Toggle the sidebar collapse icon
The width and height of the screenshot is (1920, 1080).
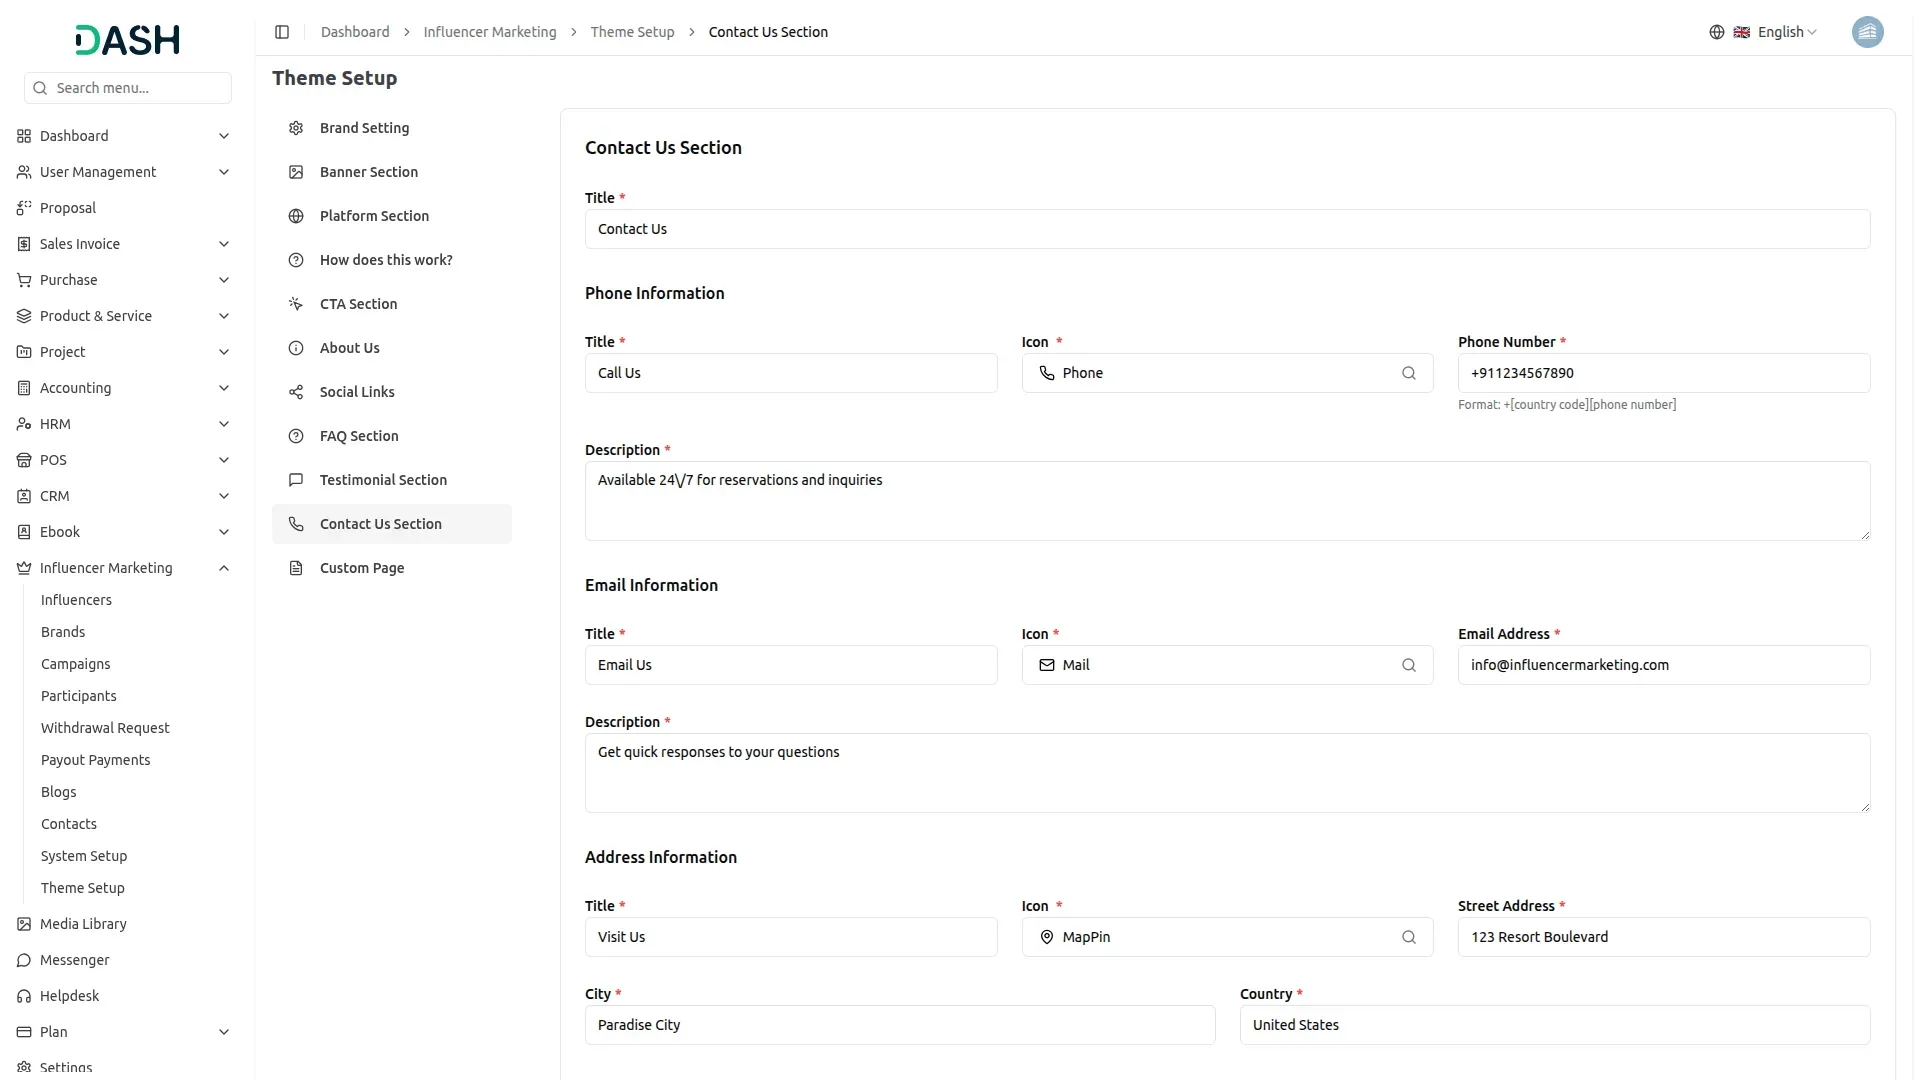click(x=282, y=32)
